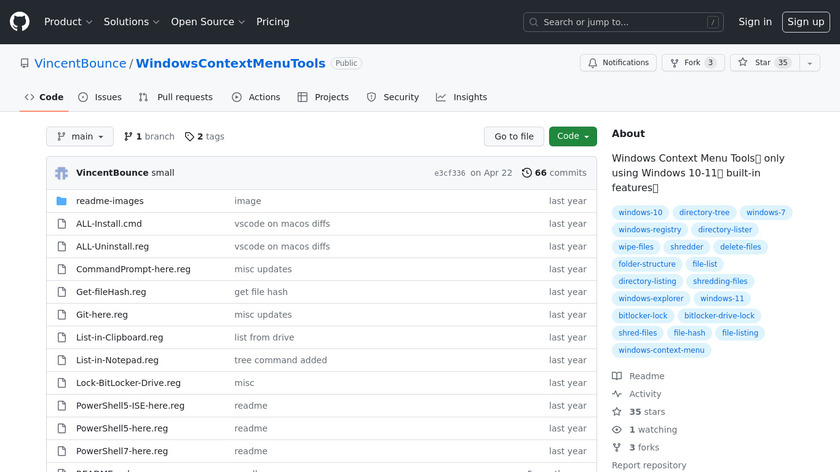Open folder icon of readme-images
The width and height of the screenshot is (840, 472).
pyautogui.click(x=62, y=201)
